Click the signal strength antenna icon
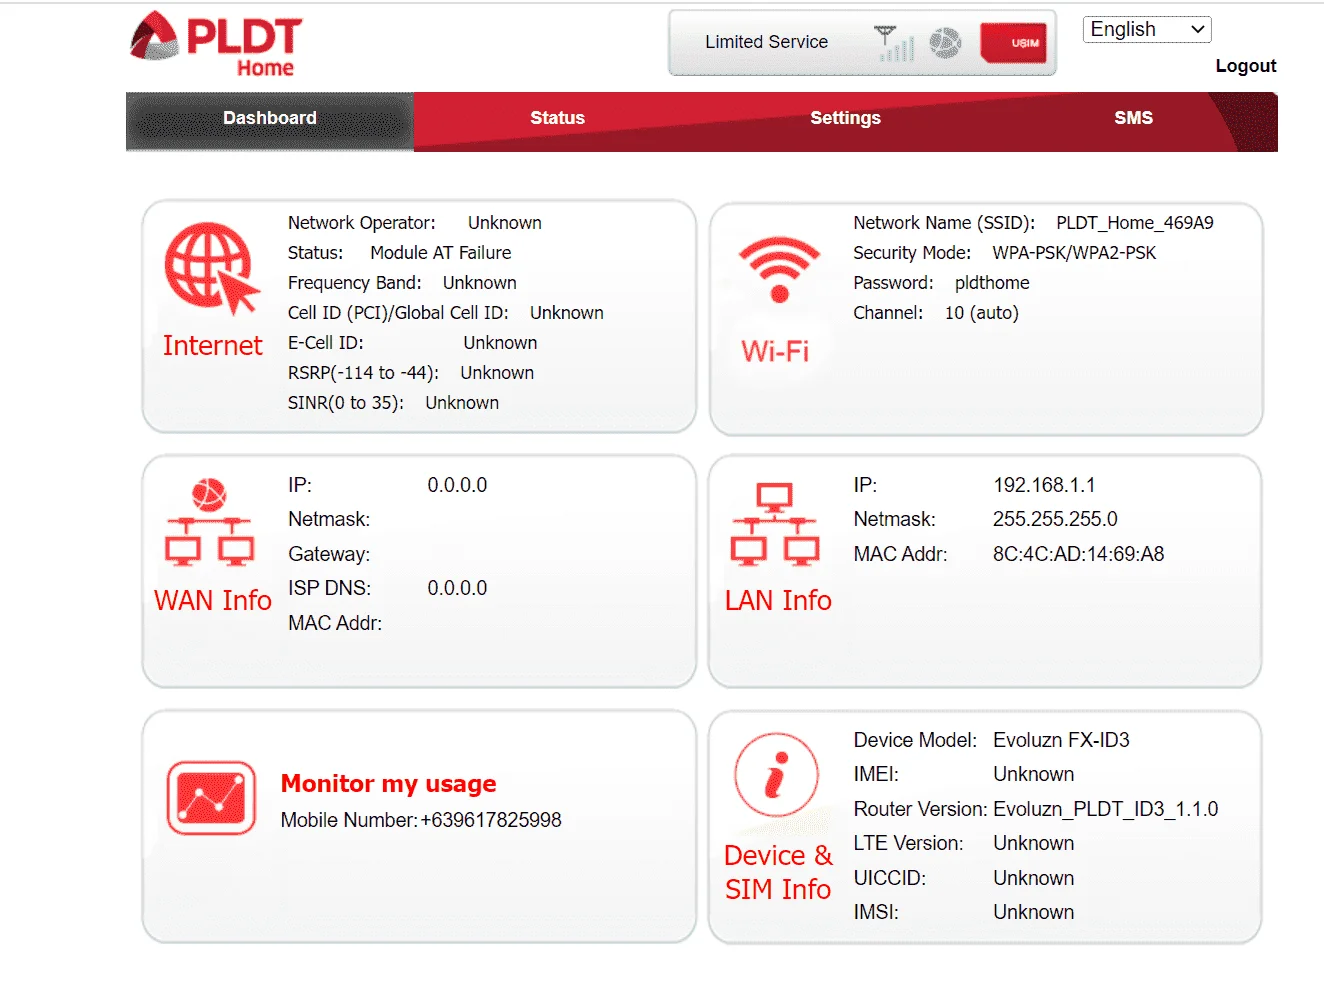The image size is (1324, 991). (894, 43)
